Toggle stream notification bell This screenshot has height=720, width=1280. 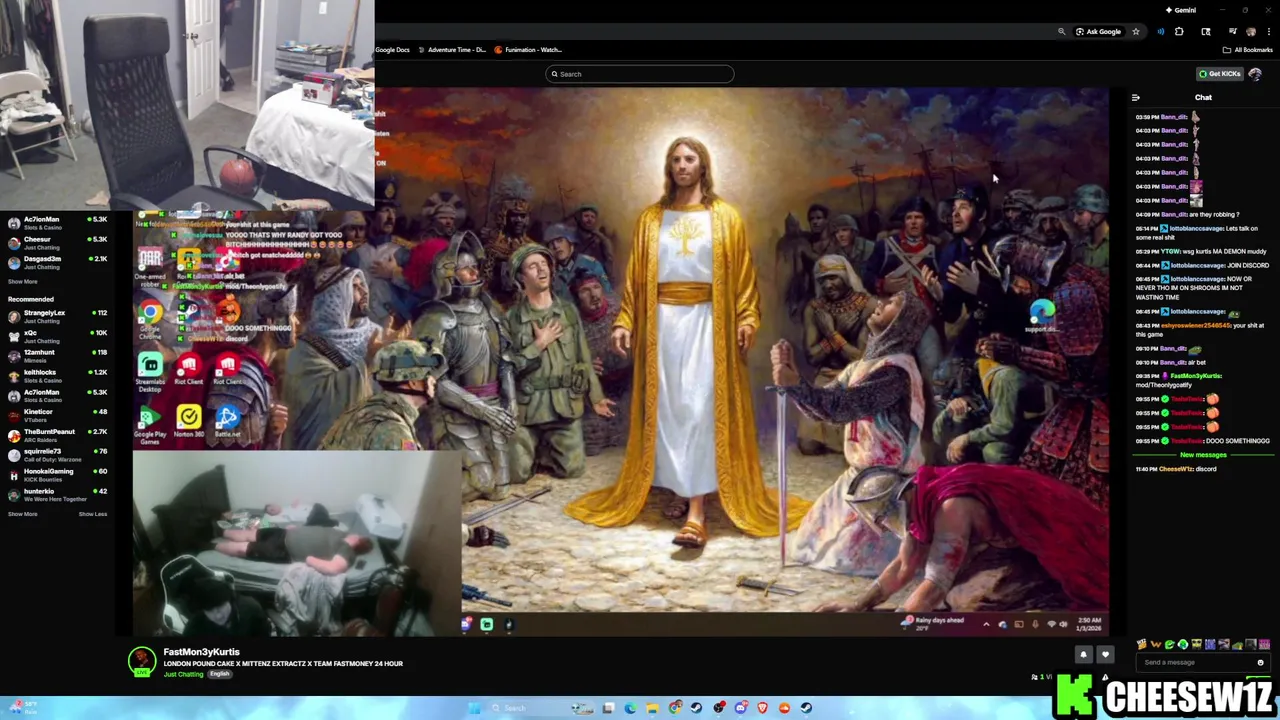pos(1083,655)
